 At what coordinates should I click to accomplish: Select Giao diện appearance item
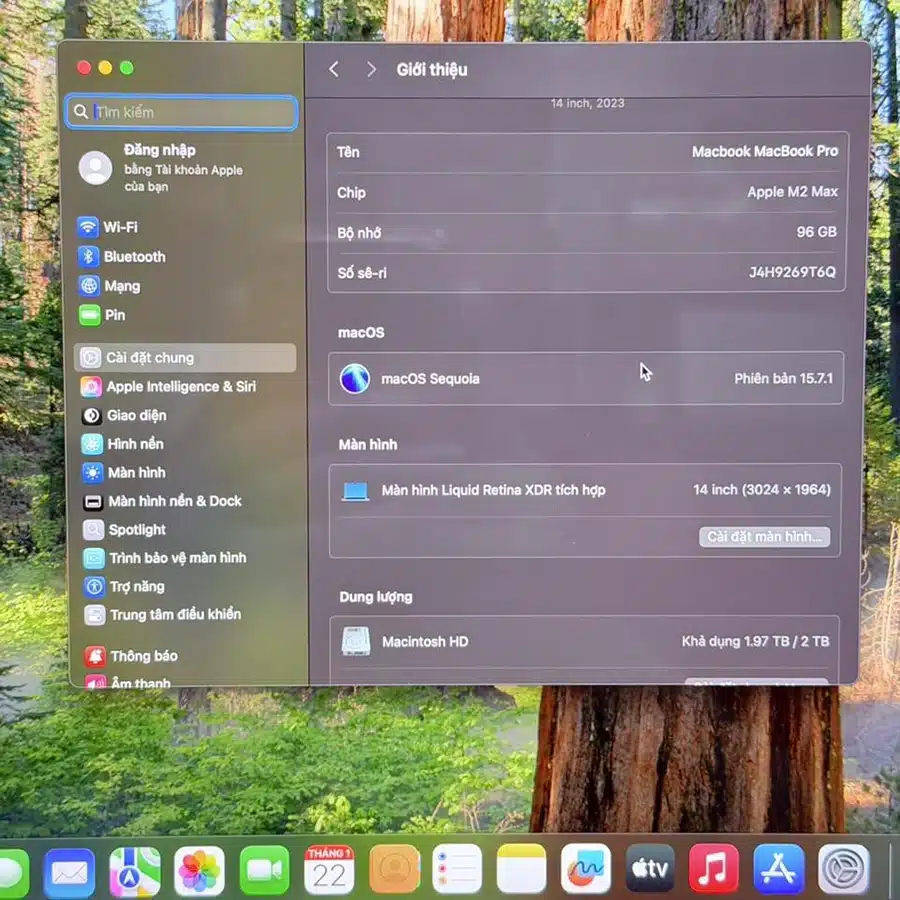tap(137, 415)
